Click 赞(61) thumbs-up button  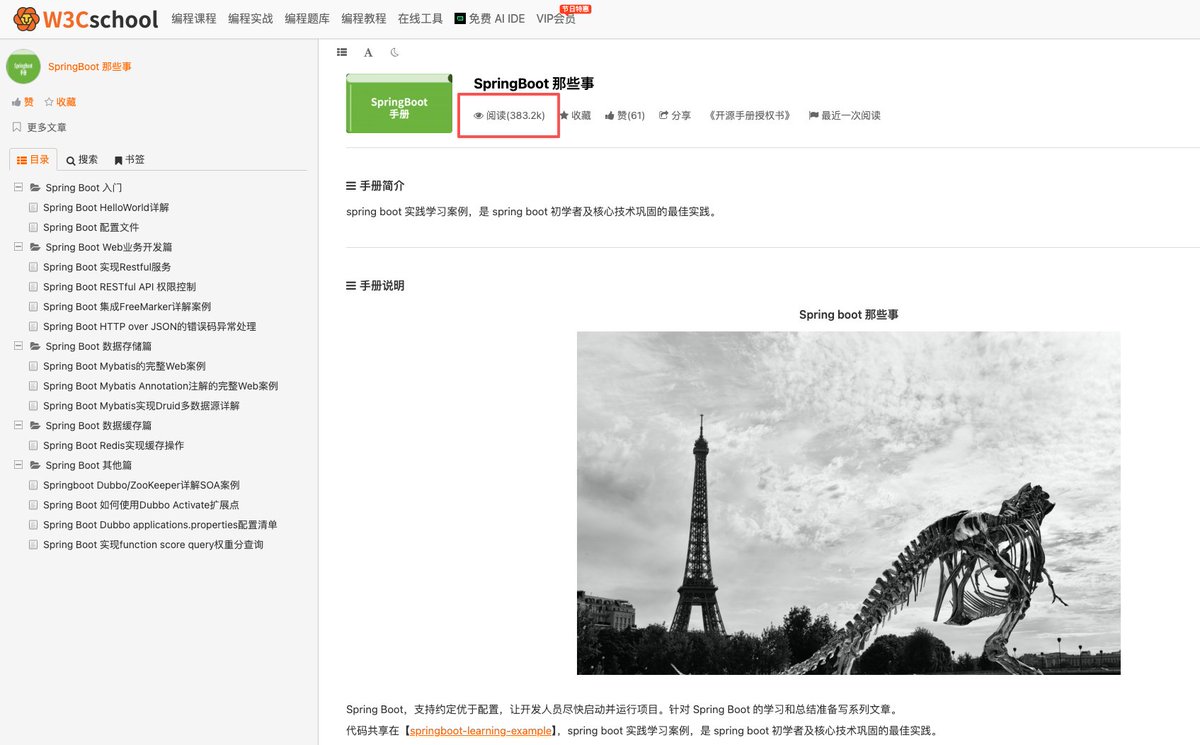click(x=625, y=116)
